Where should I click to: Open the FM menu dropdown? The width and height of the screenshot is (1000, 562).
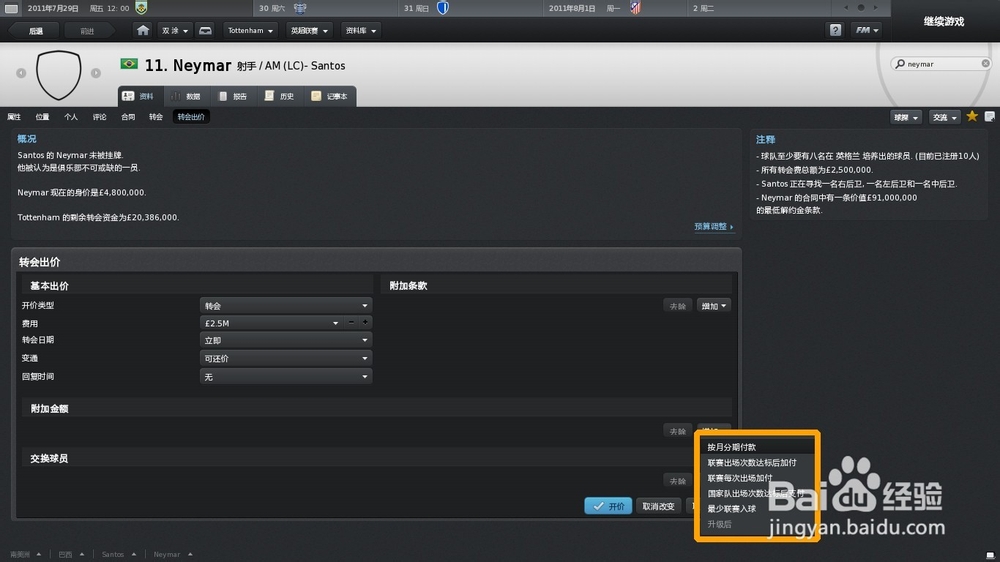click(x=866, y=30)
